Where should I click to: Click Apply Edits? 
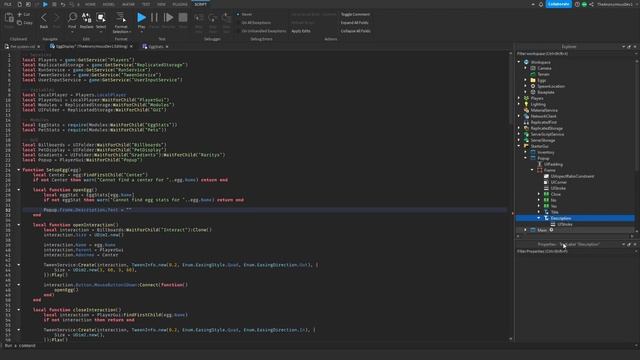tap(301, 31)
